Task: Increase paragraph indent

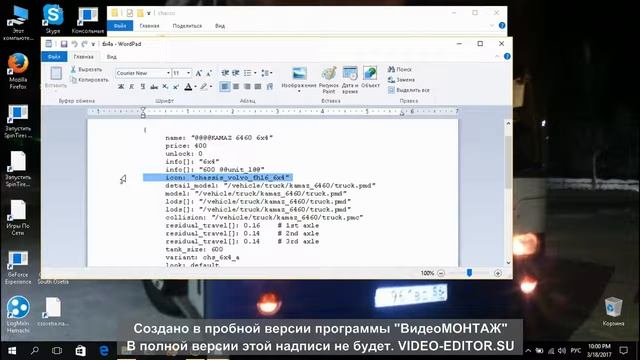Action: click(236, 73)
